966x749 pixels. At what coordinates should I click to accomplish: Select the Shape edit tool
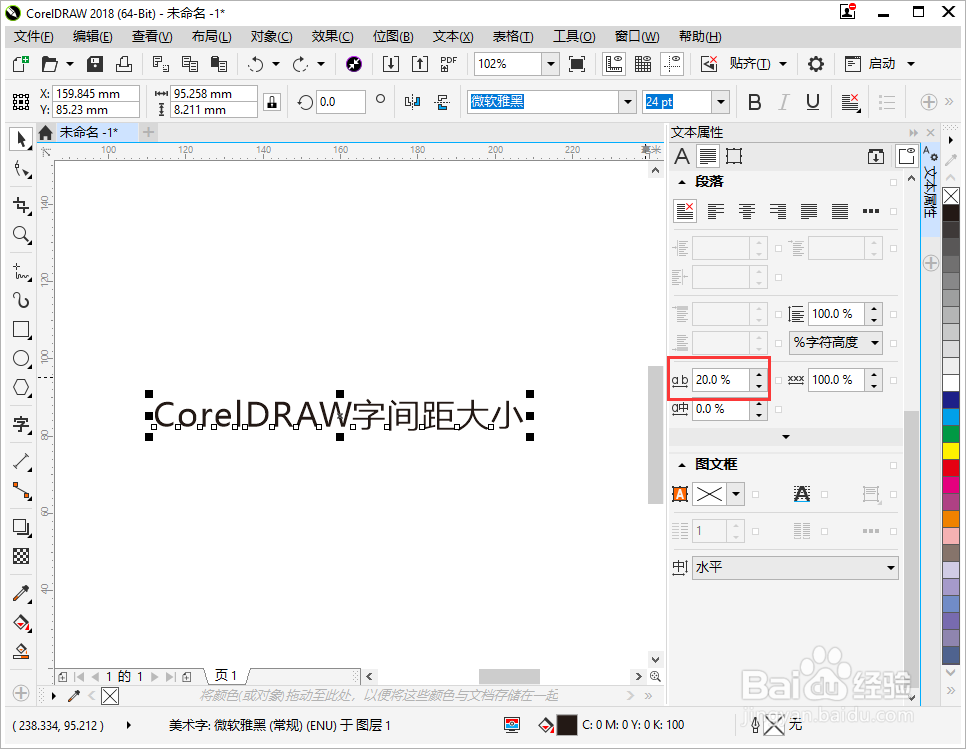(x=22, y=169)
